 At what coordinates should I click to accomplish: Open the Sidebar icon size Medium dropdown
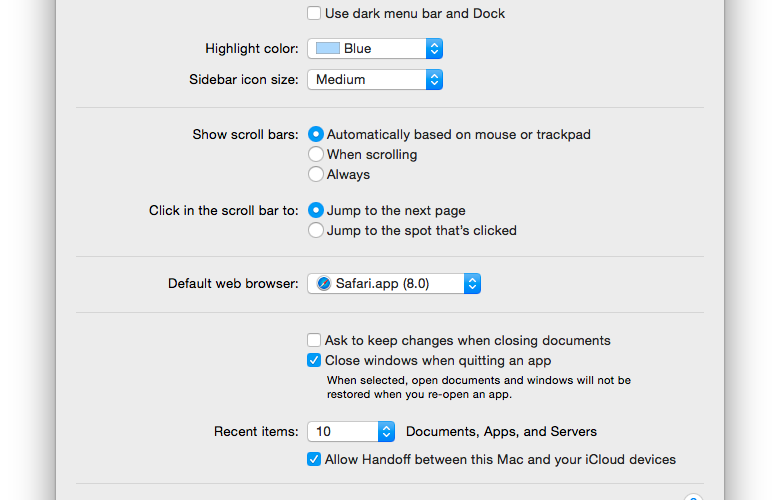tap(375, 80)
